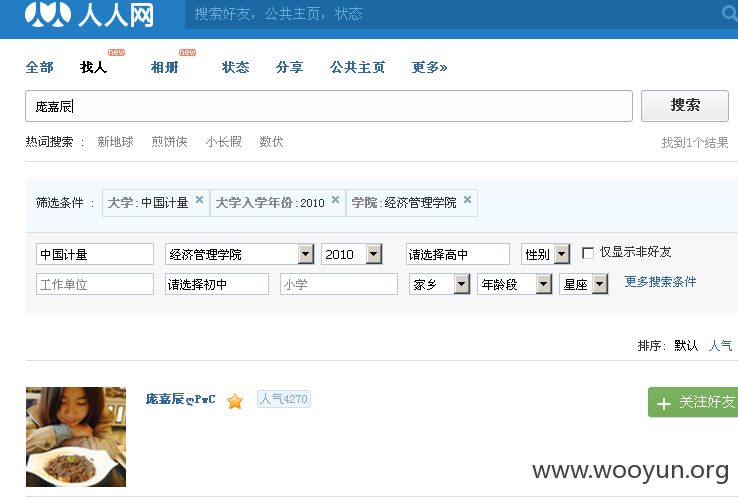Tick the 仅显示非好友 checkbox

click(587, 253)
